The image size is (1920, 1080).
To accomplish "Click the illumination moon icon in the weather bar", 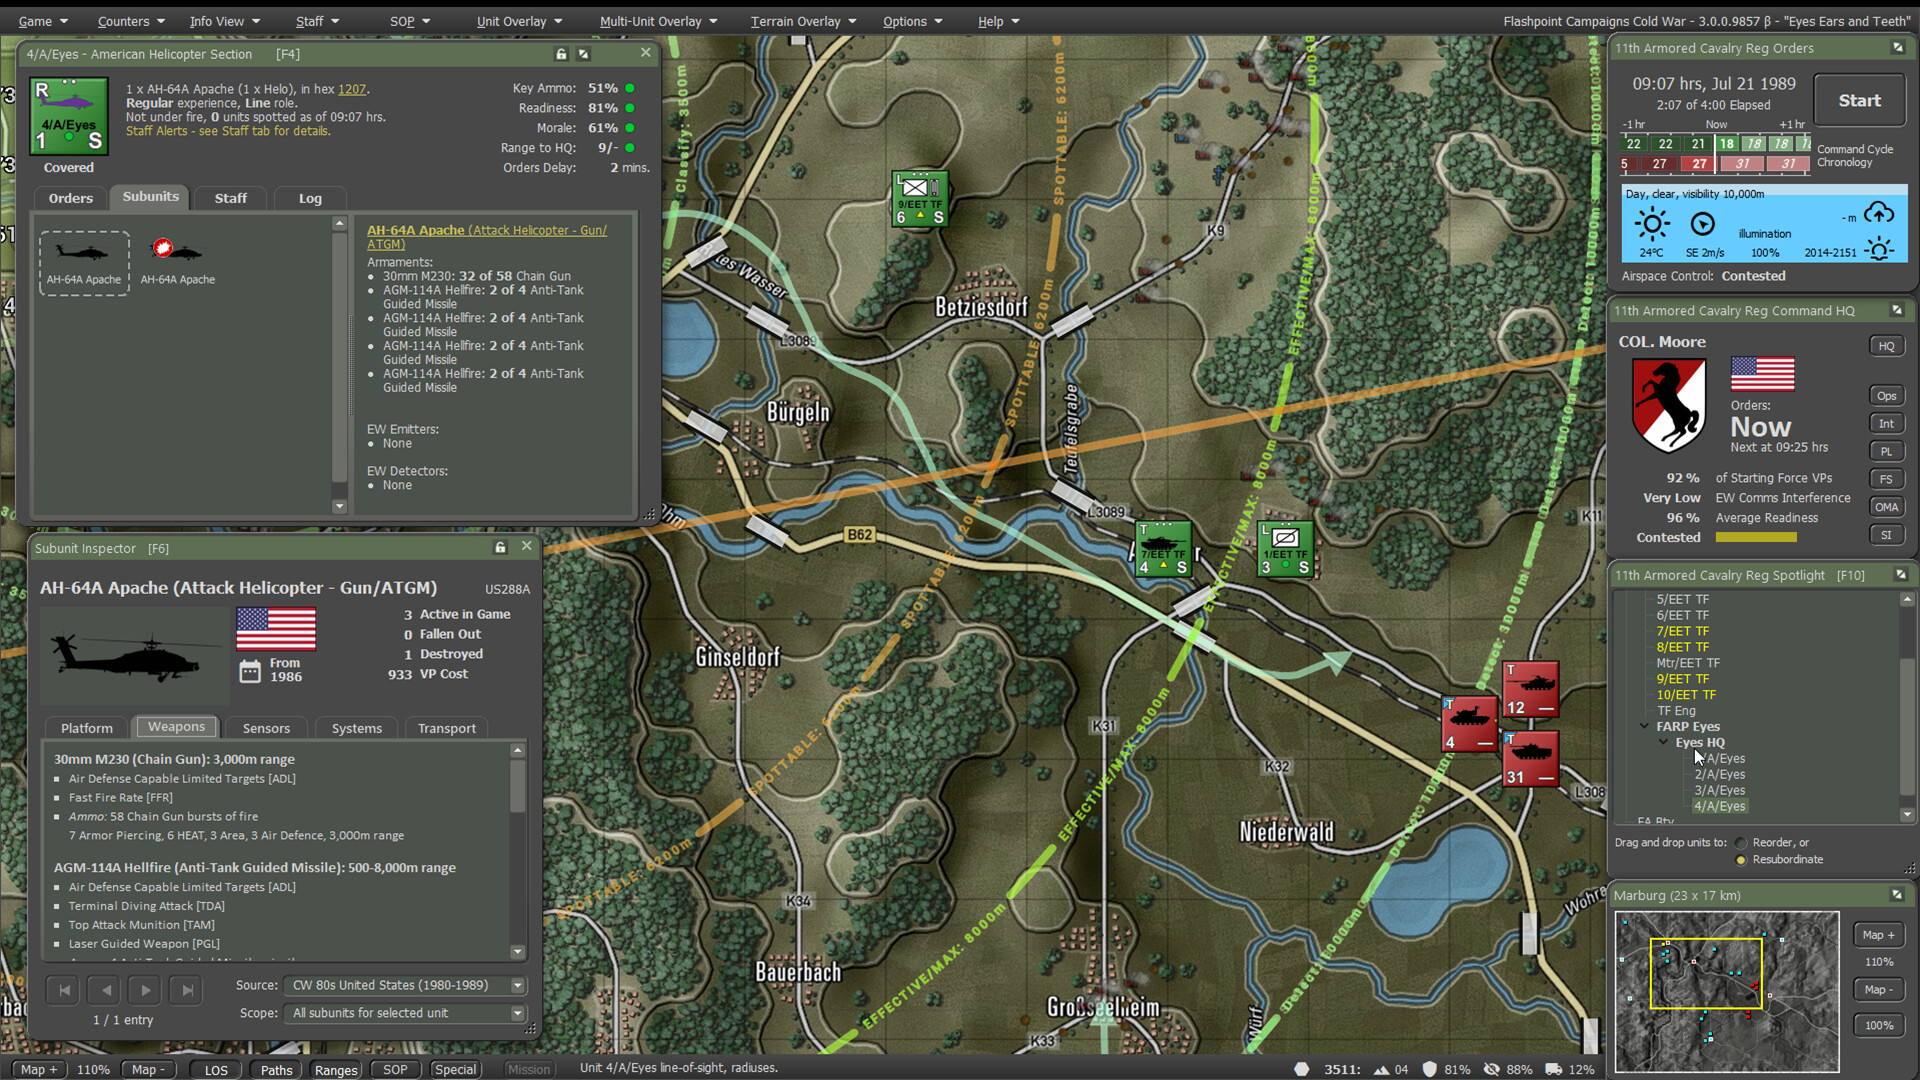I will (x=1879, y=251).
